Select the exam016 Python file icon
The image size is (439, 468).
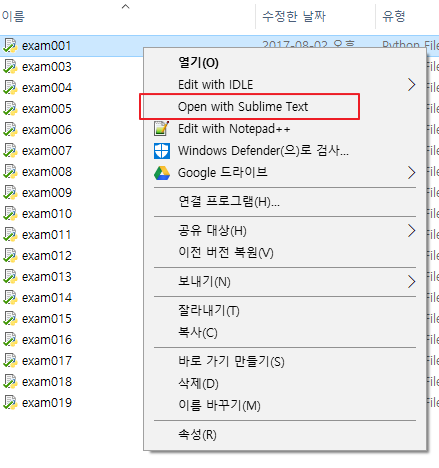point(10,340)
